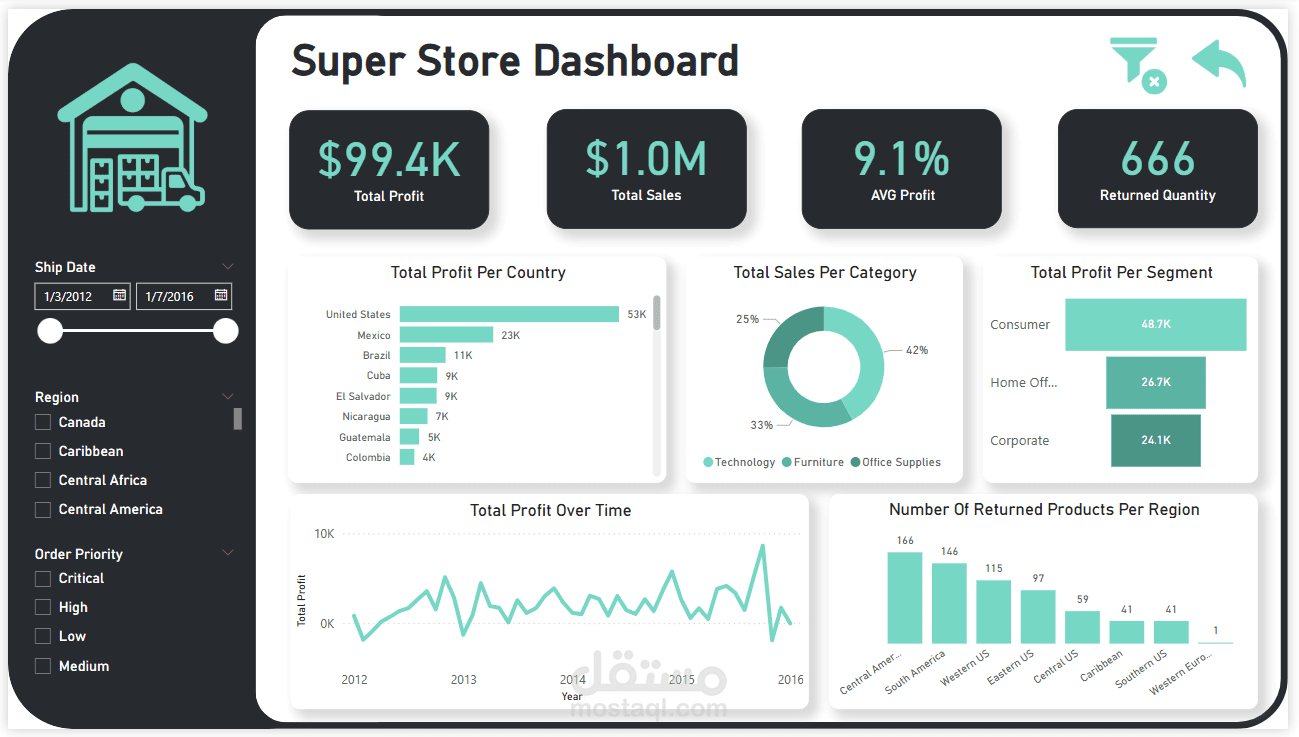Screen dimensions: 1299x737
Task: Click the United States bar in country chart
Action: tap(510, 313)
